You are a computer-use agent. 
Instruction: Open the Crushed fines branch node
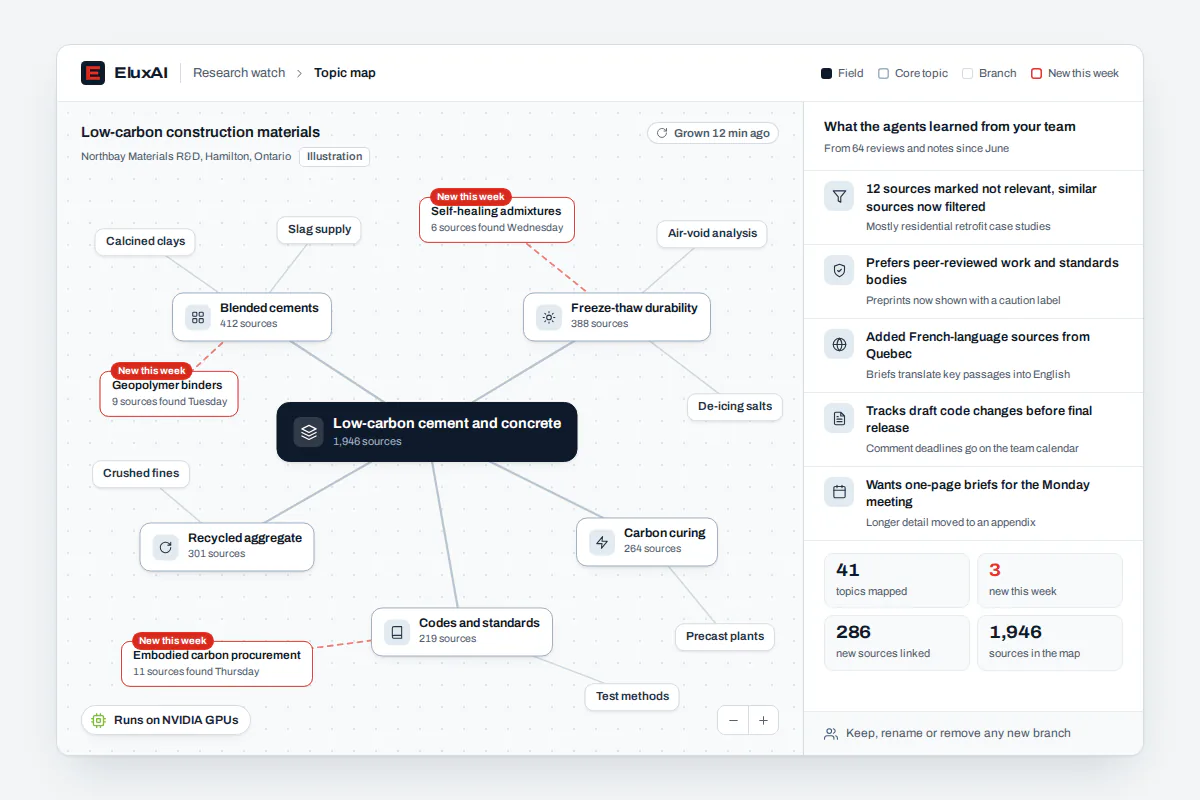click(x=141, y=473)
